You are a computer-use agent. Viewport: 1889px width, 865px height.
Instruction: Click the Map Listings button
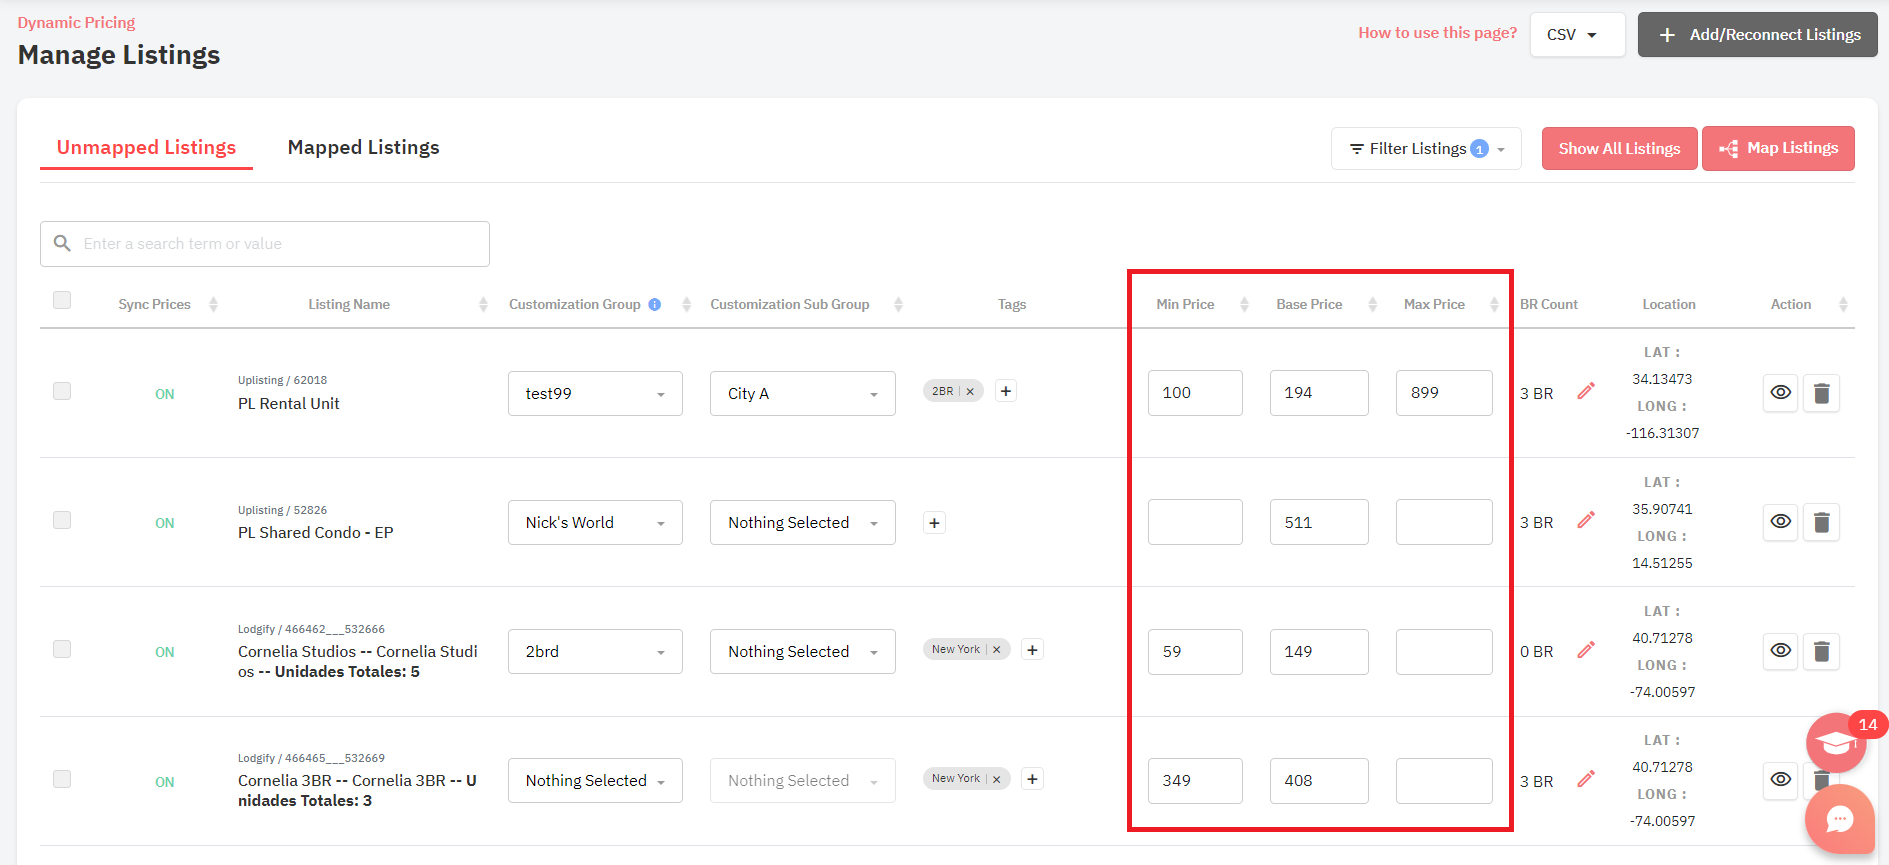1778,148
